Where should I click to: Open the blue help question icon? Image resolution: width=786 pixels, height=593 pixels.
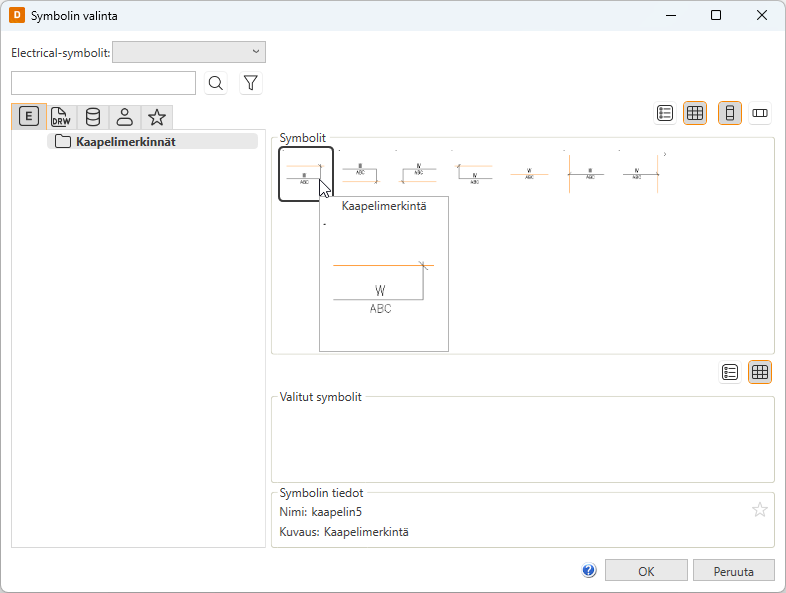(589, 571)
